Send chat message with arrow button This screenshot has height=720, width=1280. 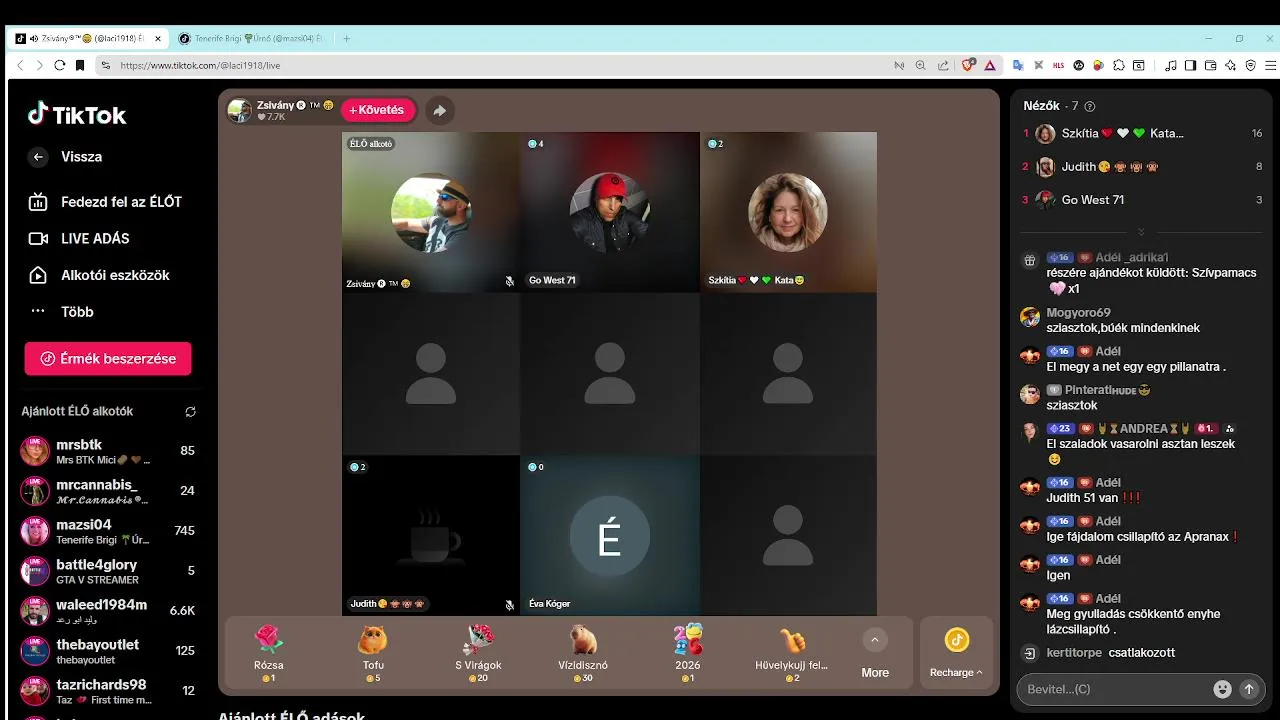pyautogui.click(x=1248, y=689)
